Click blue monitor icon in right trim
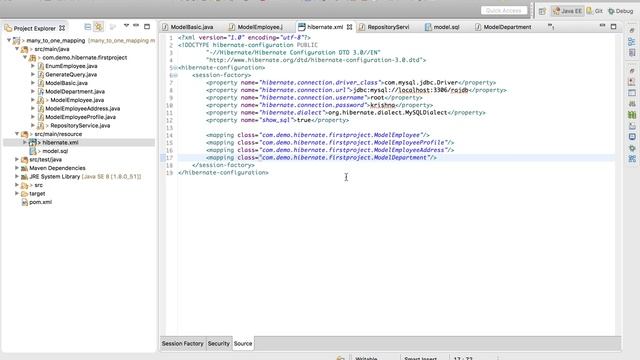640x360 pixels. [632, 137]
